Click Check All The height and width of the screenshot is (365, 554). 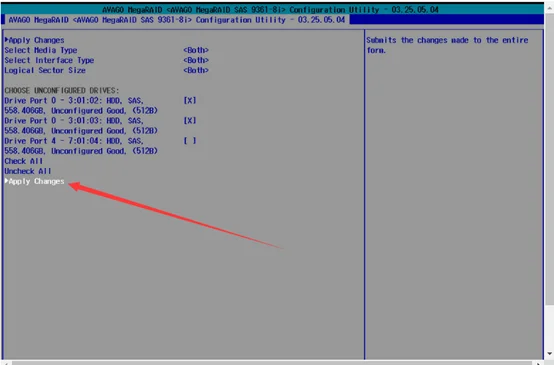[x=24, y=161]
